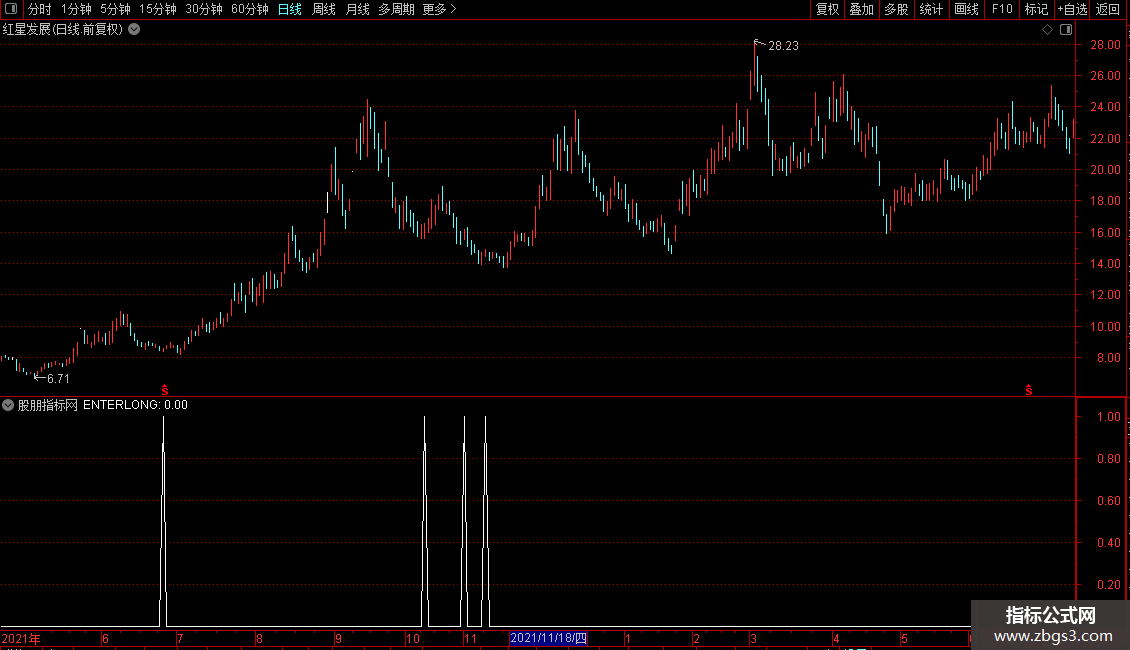Click the red S marker near May
The width and height of the screenshot is (1130, 650).
[1028, 390]
